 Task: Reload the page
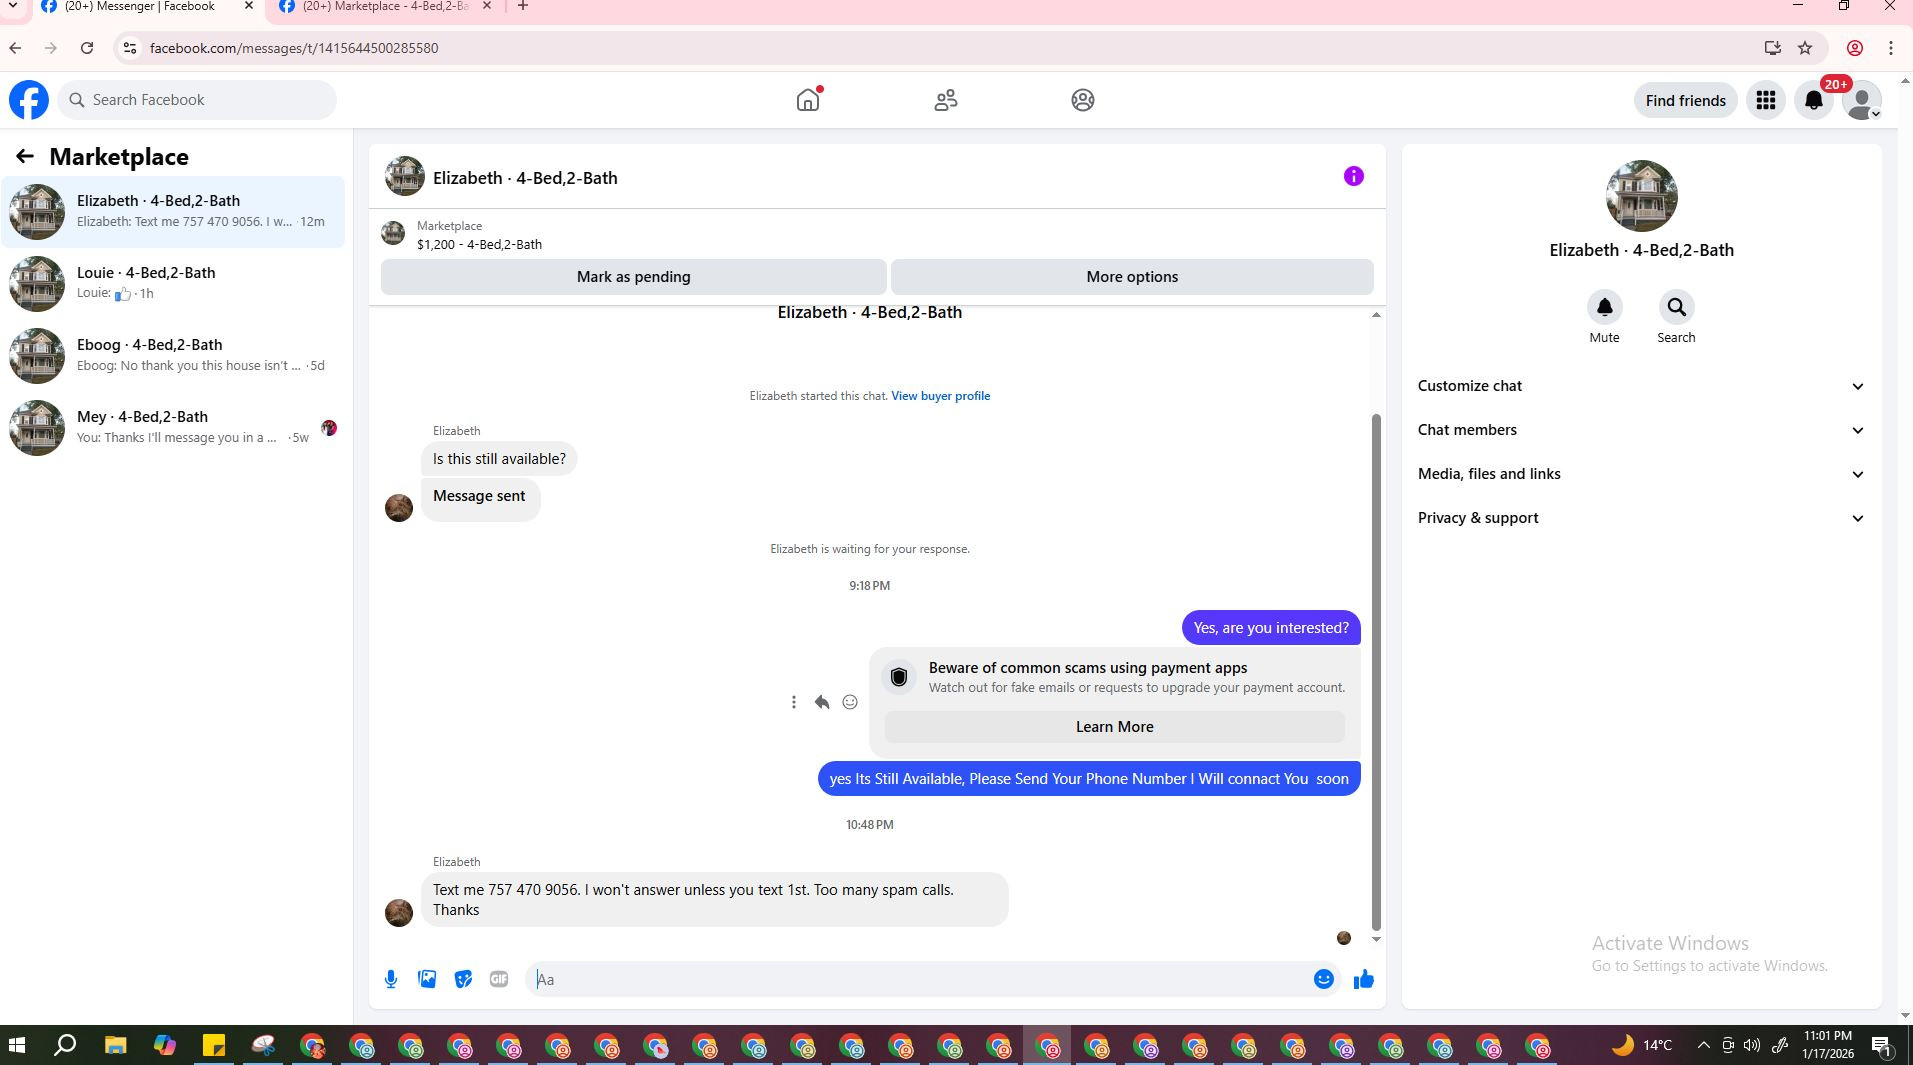coord(87,48)
